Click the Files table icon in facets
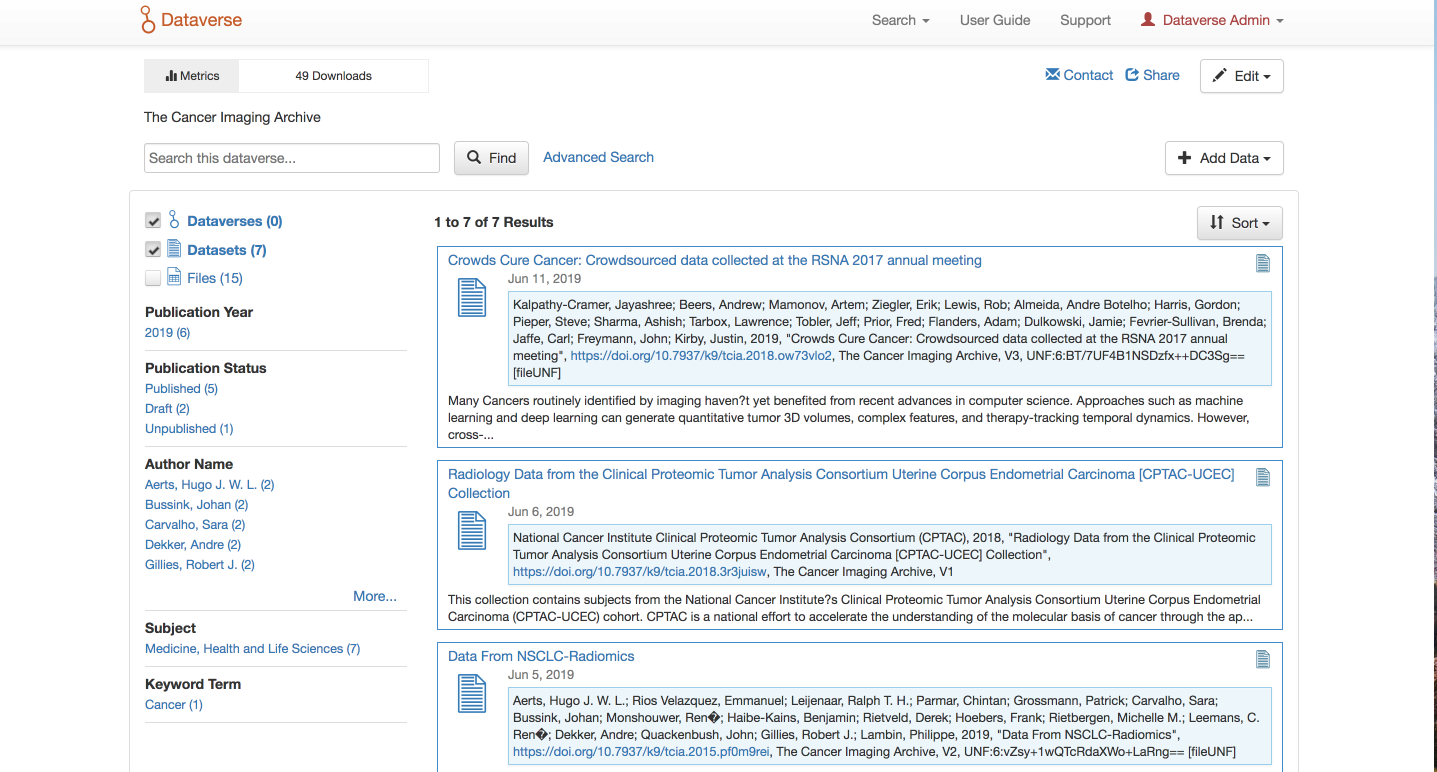Screen dimensions: 1437x772 [174, 277]
